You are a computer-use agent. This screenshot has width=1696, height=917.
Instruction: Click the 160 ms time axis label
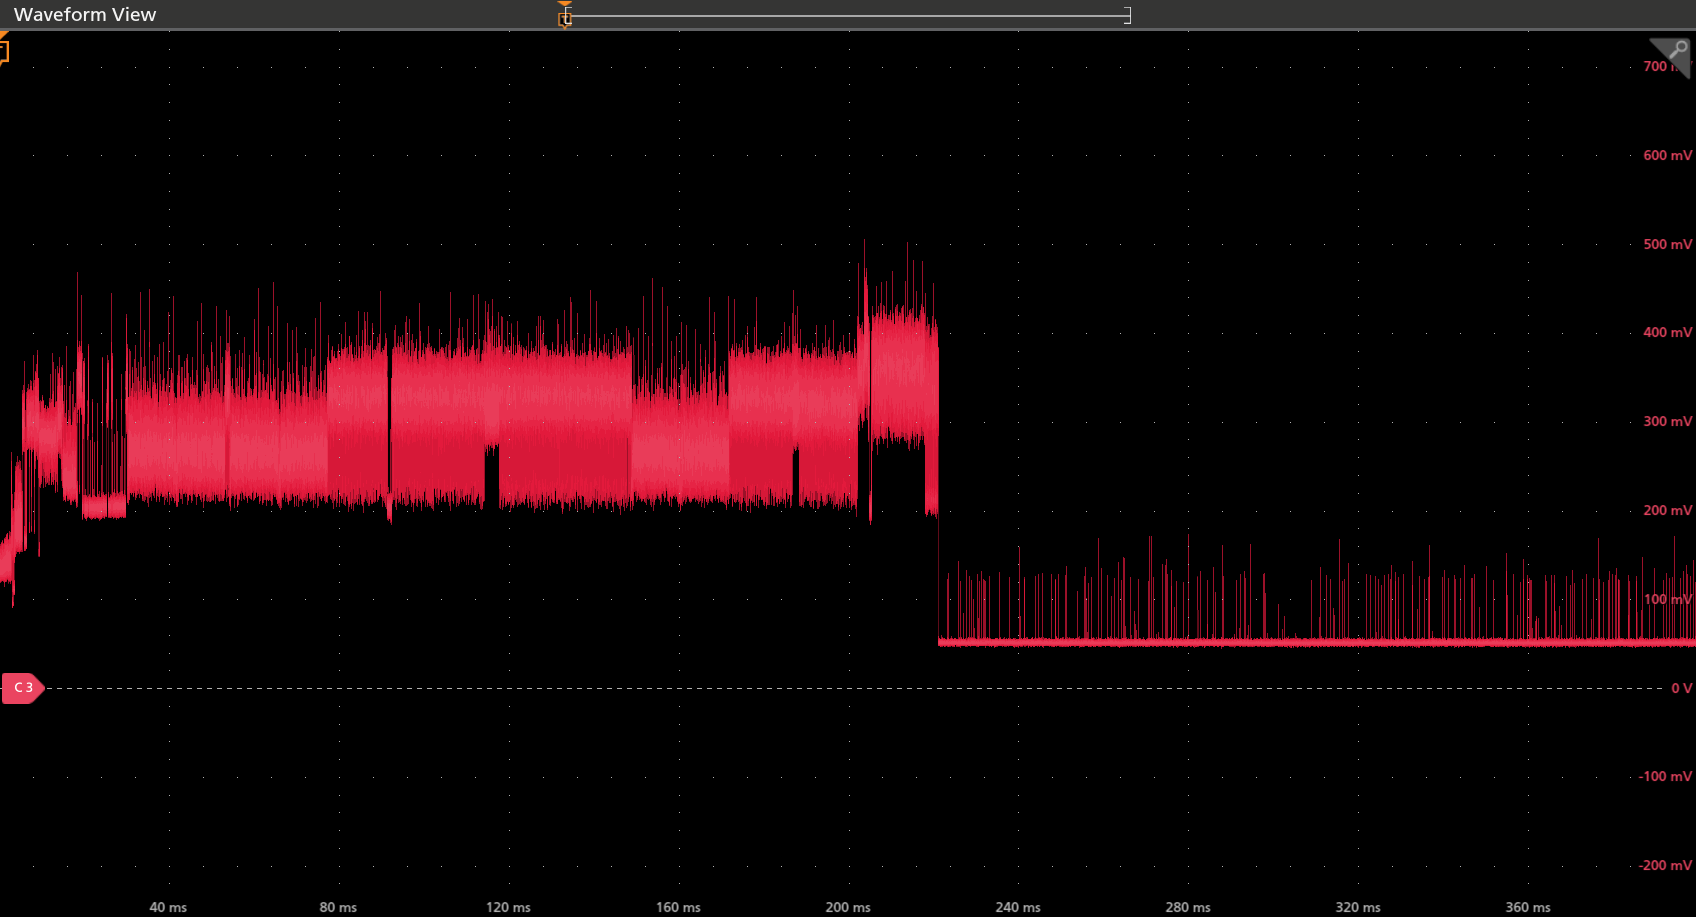(678, 908)
